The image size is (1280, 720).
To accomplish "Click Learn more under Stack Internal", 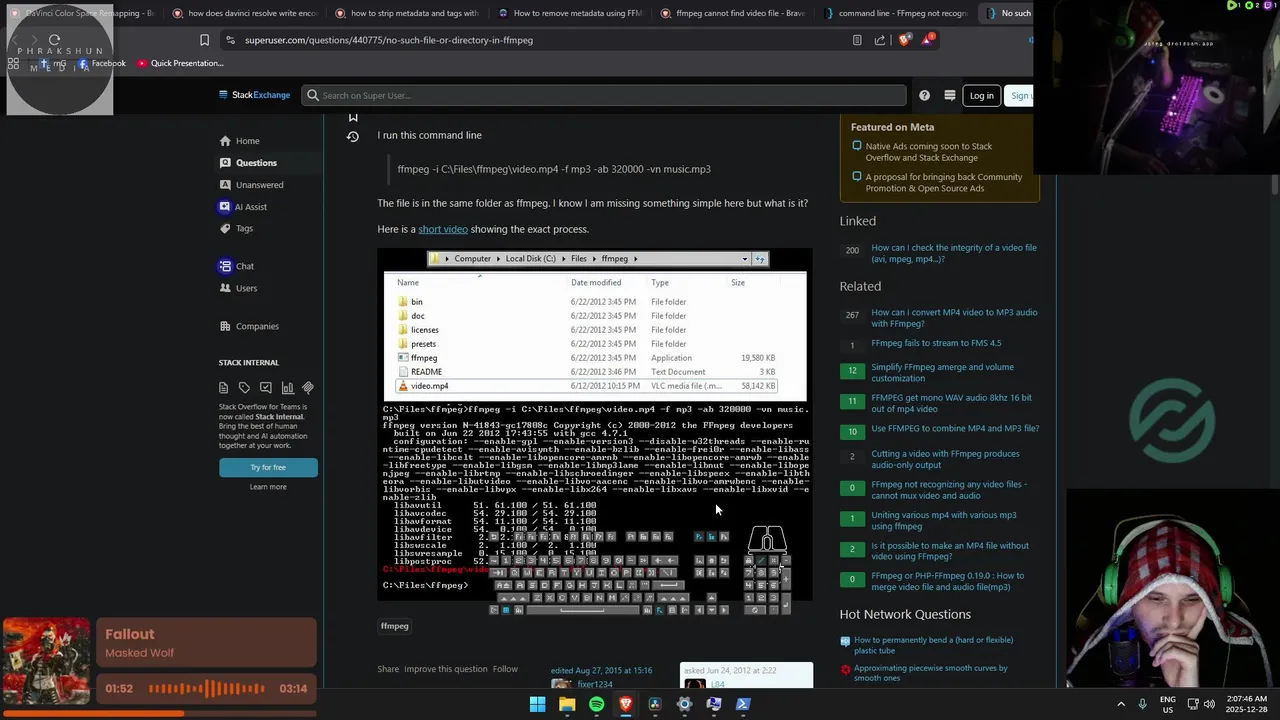I will pos(268,487).
